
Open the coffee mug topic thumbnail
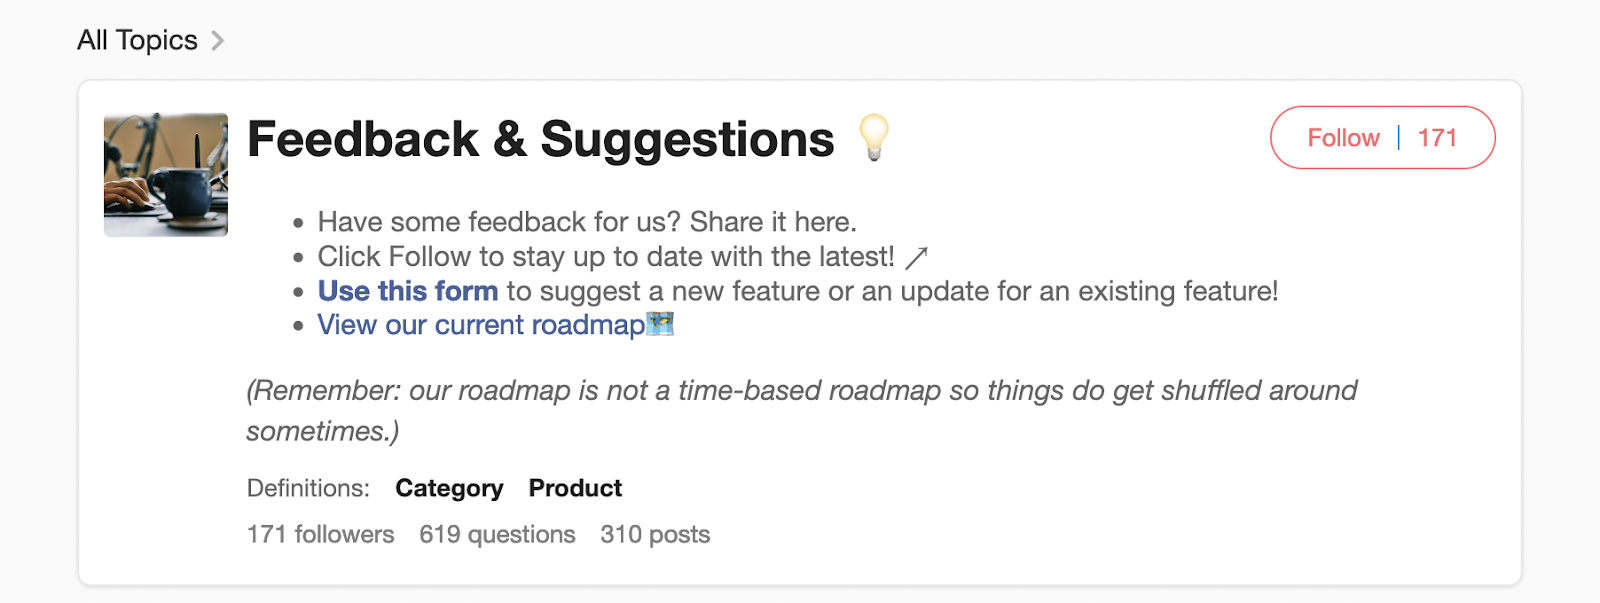coord(166,175)
